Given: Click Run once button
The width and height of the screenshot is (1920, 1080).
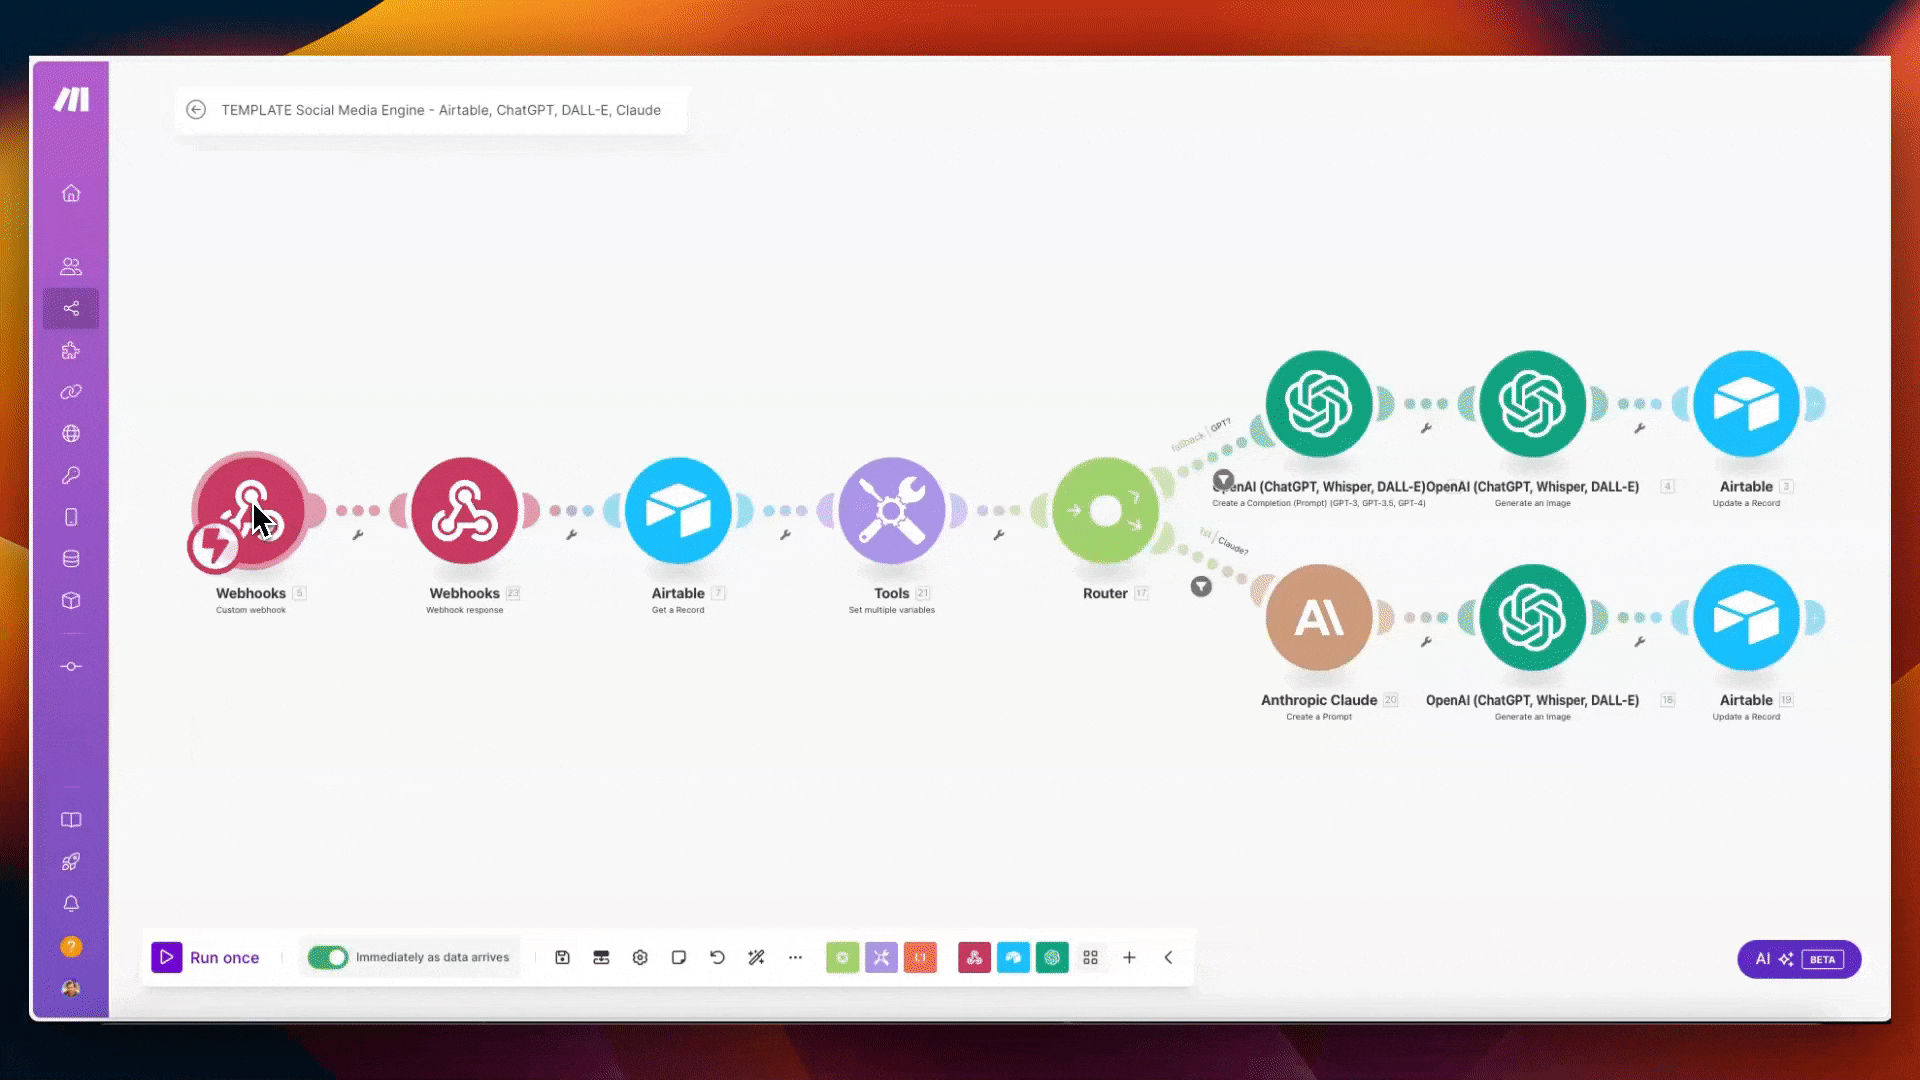Looking at the screenshot, I should (x=205, y=957).
